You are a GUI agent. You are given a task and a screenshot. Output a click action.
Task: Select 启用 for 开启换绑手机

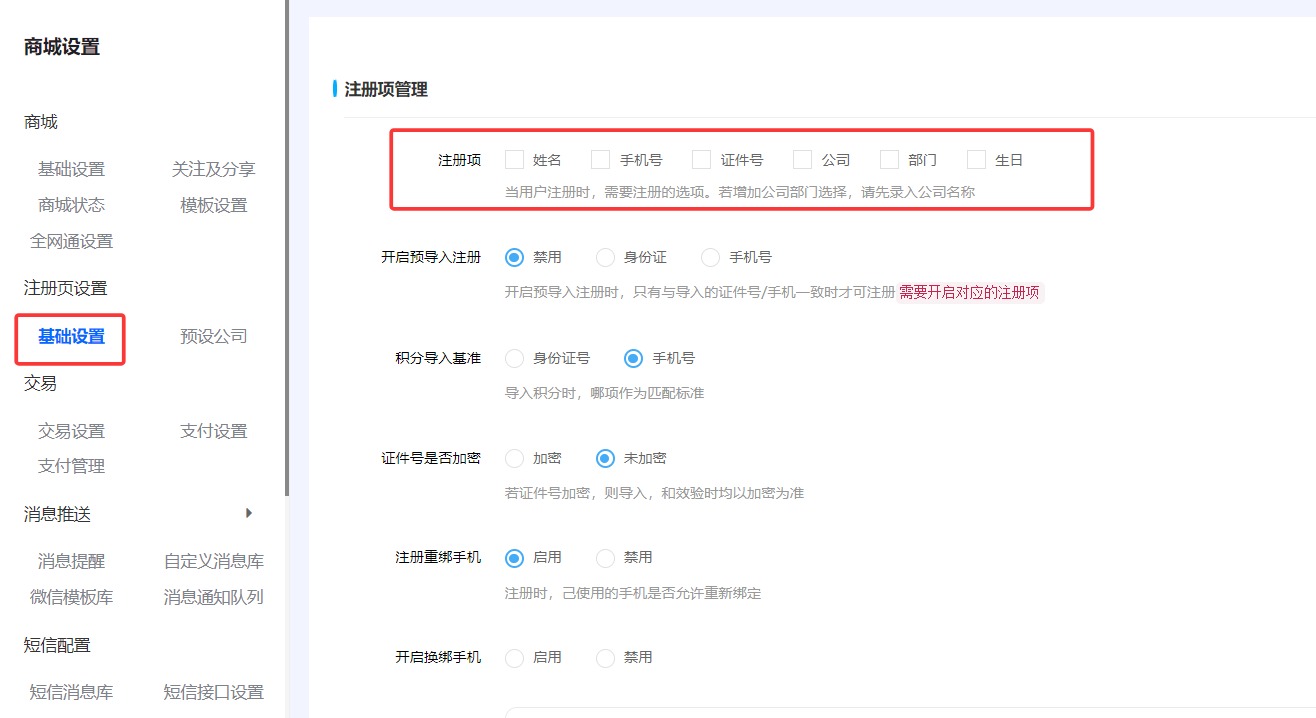(515, 658)
